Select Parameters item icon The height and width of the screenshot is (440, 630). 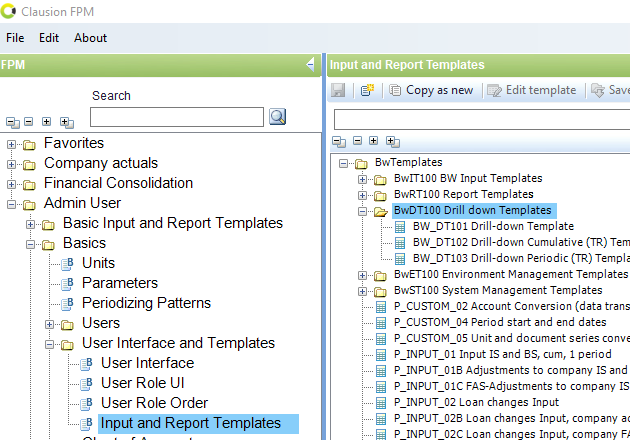click(67, 284)
